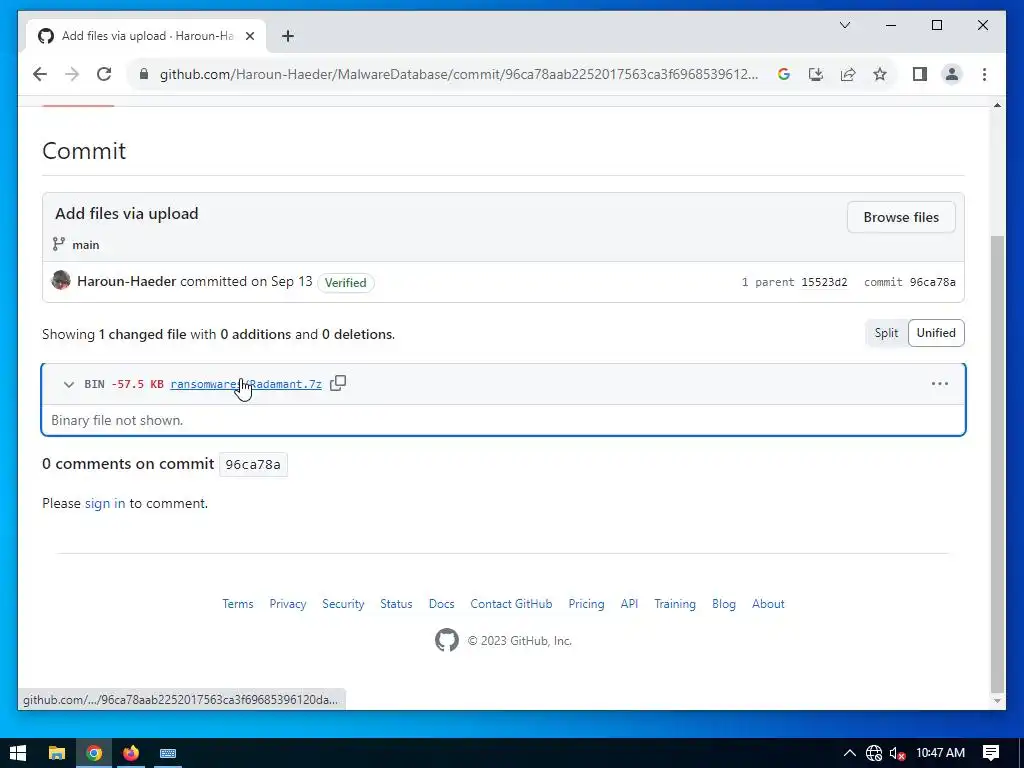Open the Security footer link

click(x=343, y=604)
